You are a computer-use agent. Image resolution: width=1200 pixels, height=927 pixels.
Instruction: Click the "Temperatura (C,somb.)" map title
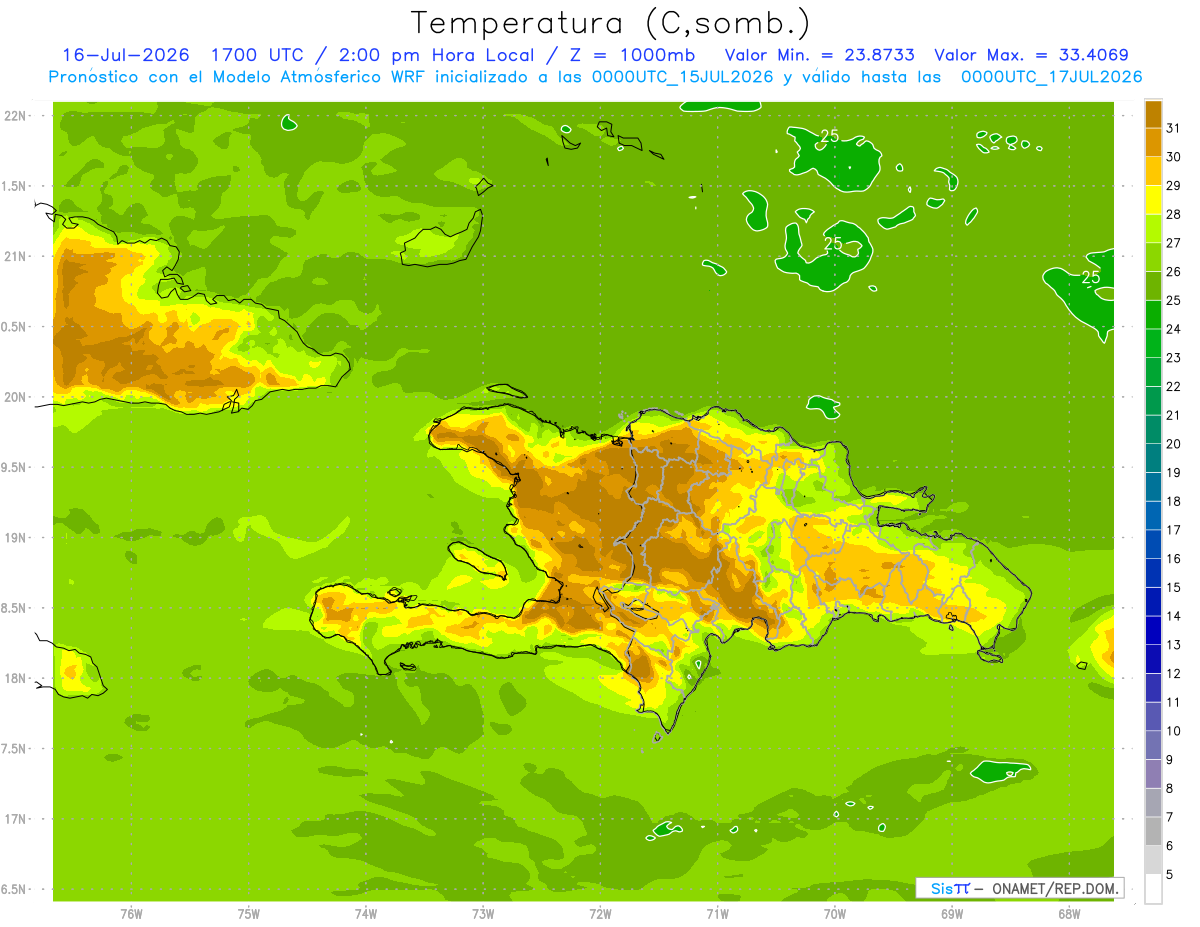click(x=610, y=23)
